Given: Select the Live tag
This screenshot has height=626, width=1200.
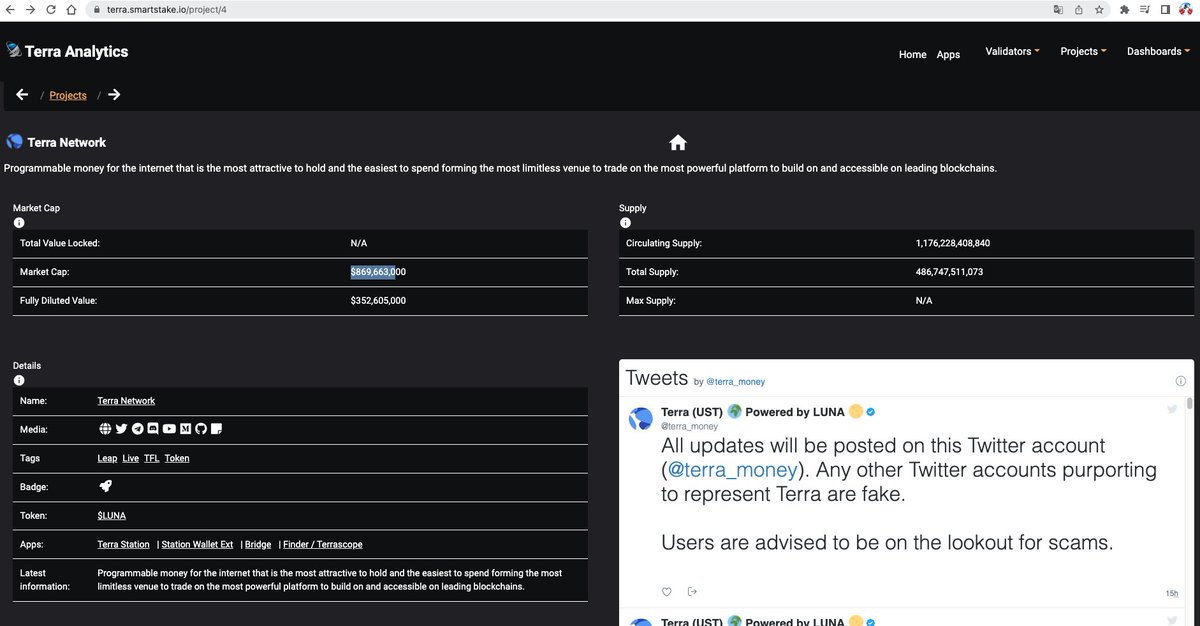Looking at the screenshot, I should pyautogui.click(x=131, y=458).
